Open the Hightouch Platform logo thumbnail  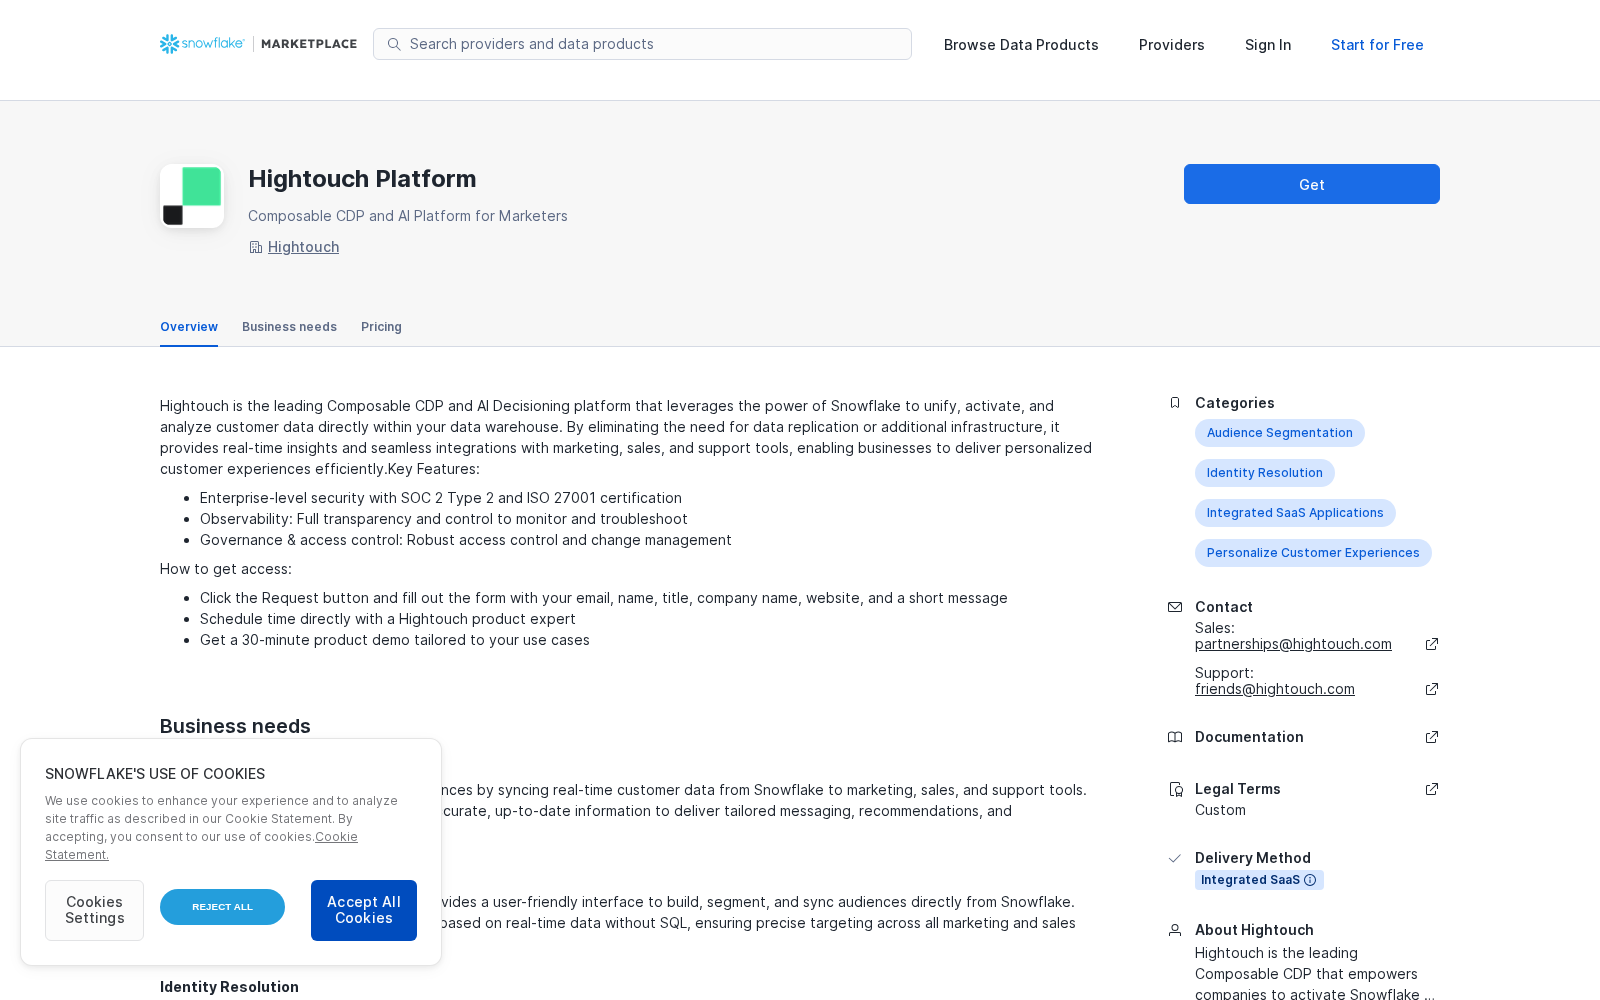[x=192, y=196]
